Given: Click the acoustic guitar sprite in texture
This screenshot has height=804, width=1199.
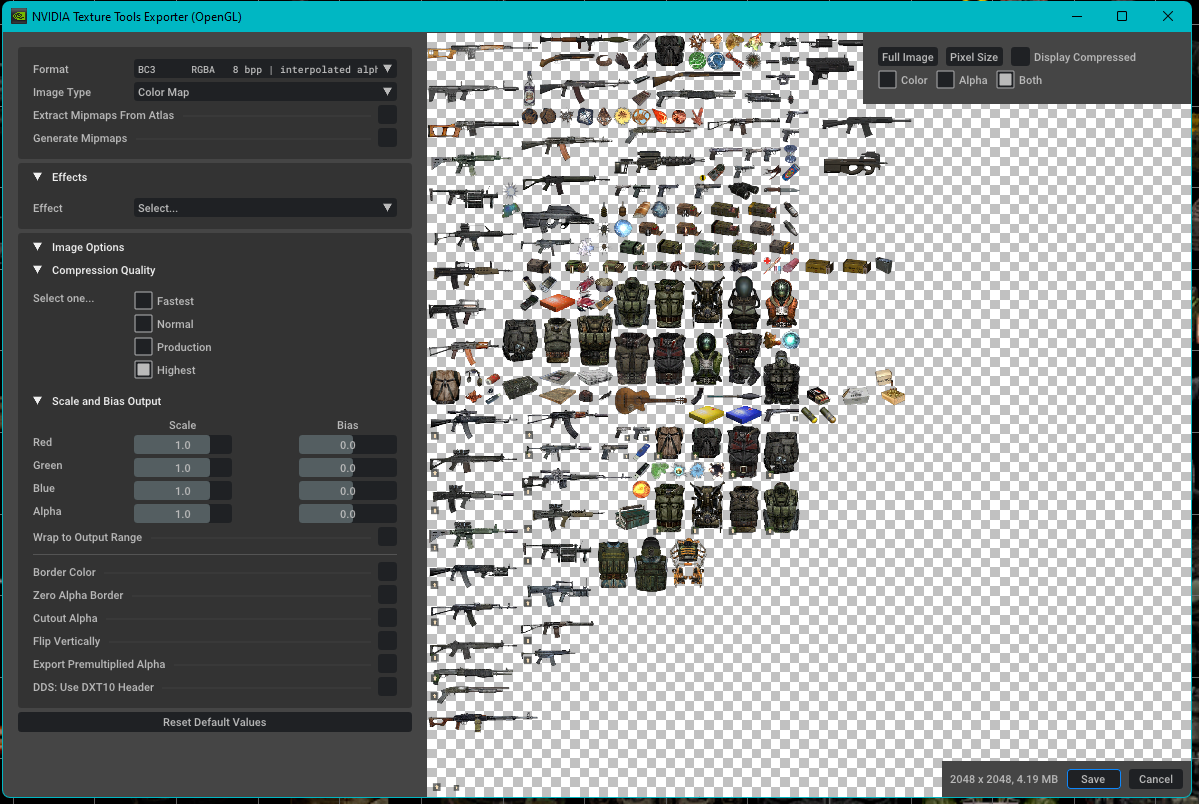Looking at the screenshot, I should tap(644, 400).
